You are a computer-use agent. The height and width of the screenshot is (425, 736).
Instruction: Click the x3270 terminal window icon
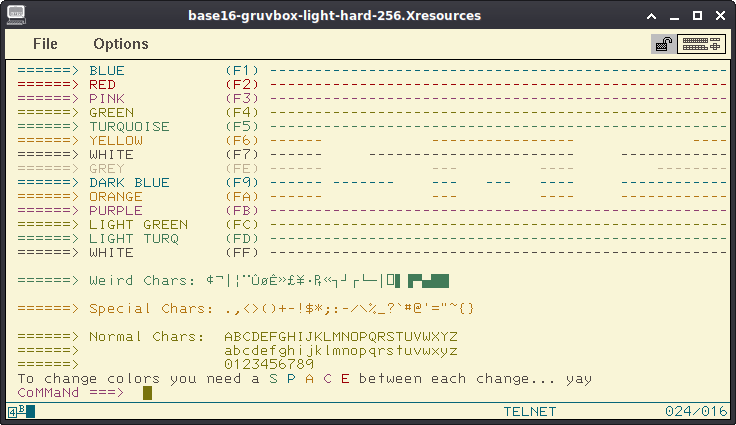pyautogui.click(x=16, y=15)
